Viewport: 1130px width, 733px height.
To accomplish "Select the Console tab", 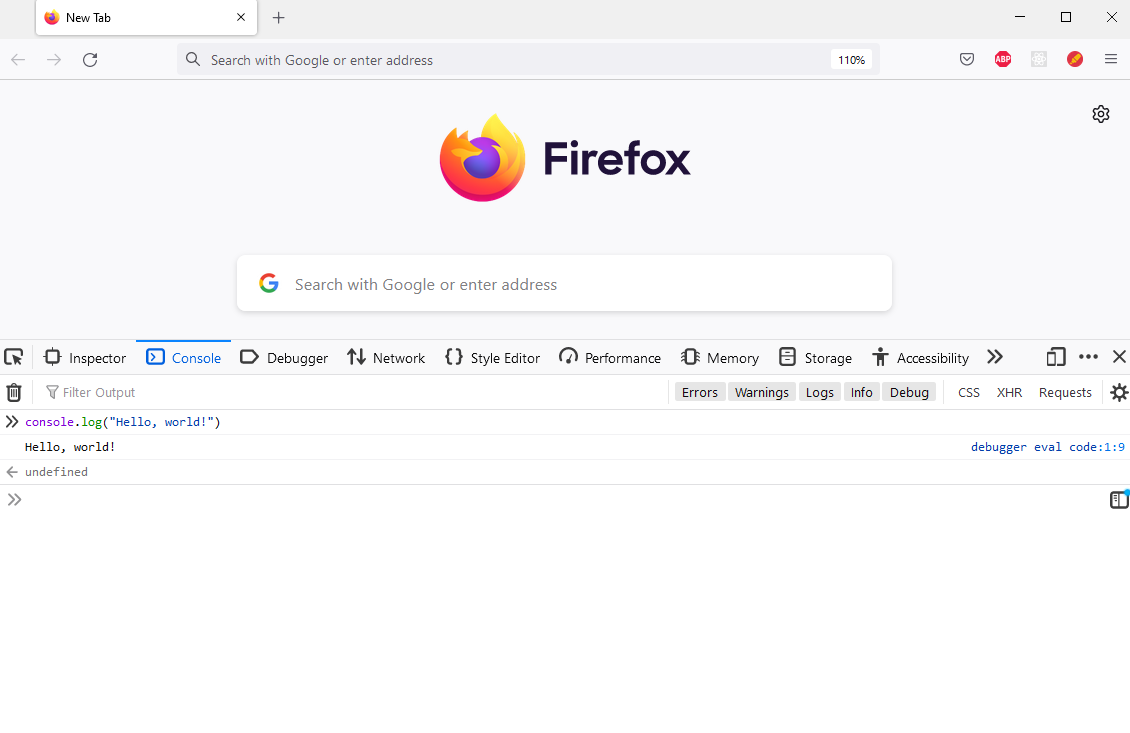I will [x=183, y=357].
